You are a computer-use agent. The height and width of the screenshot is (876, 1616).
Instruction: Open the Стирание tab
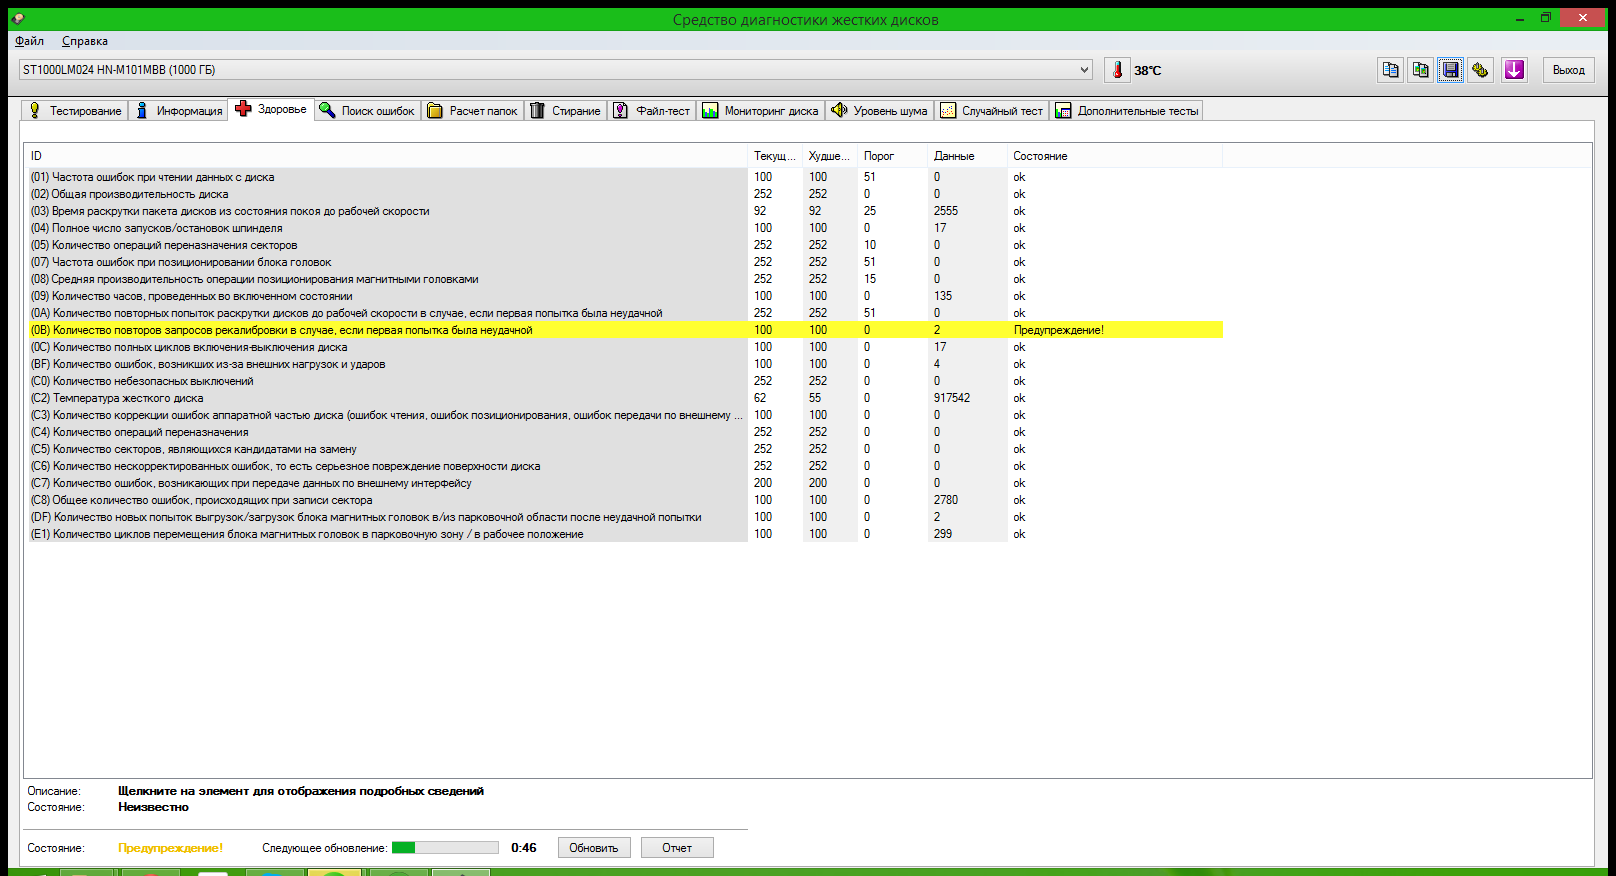coord(565,111)
